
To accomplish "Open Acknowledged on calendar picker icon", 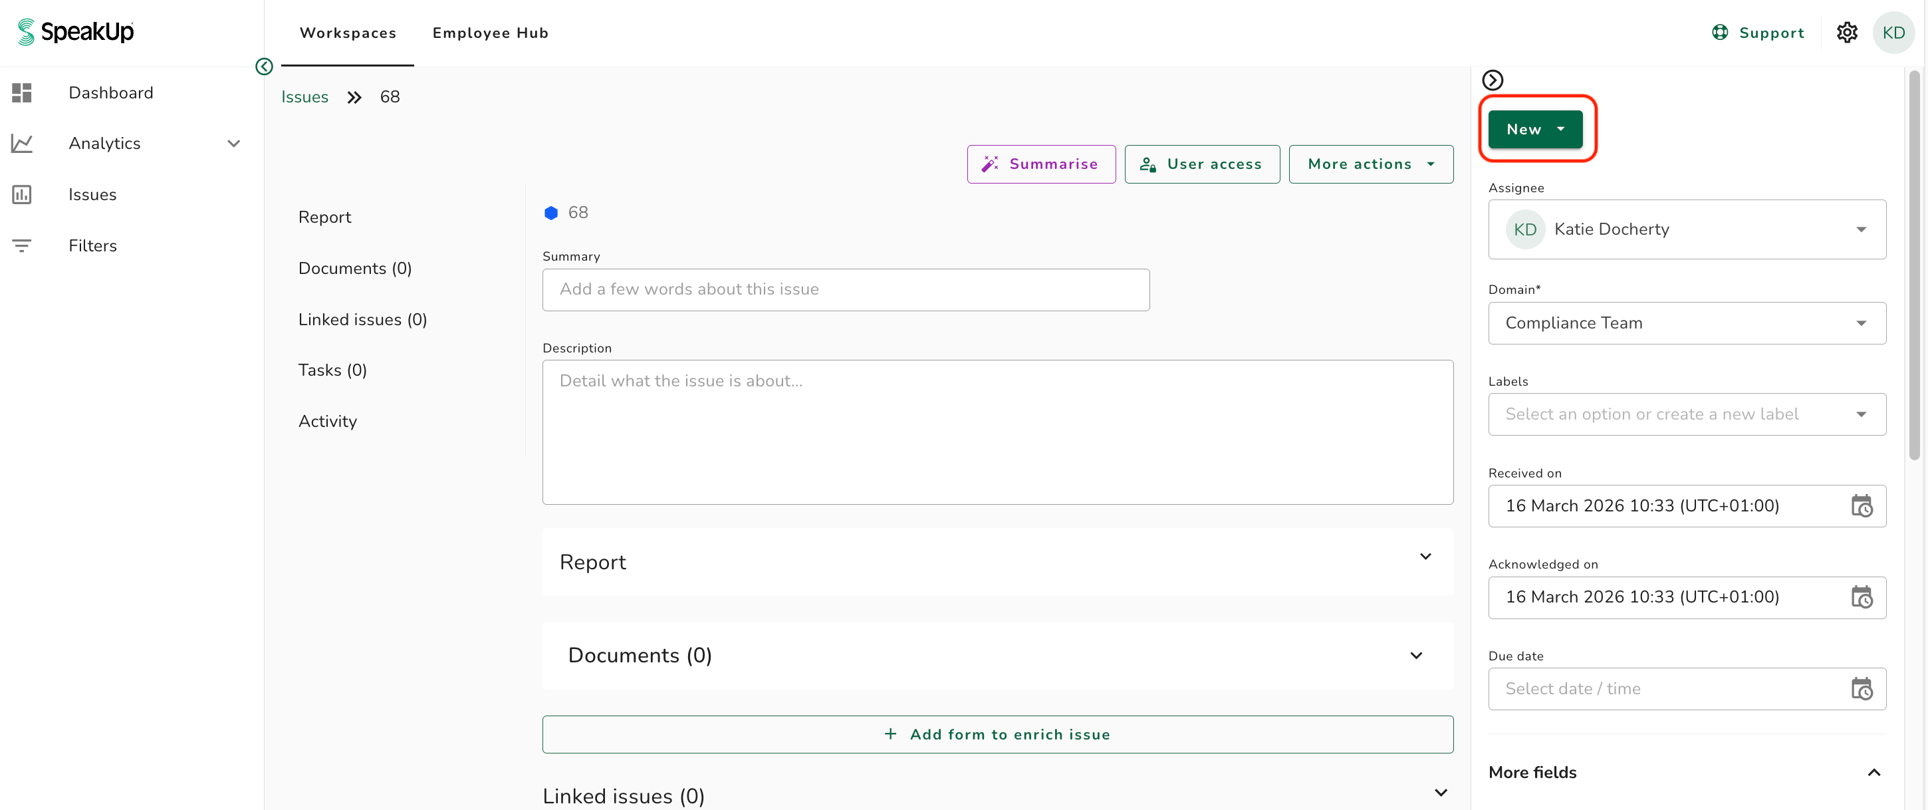I will [1861, 597].
